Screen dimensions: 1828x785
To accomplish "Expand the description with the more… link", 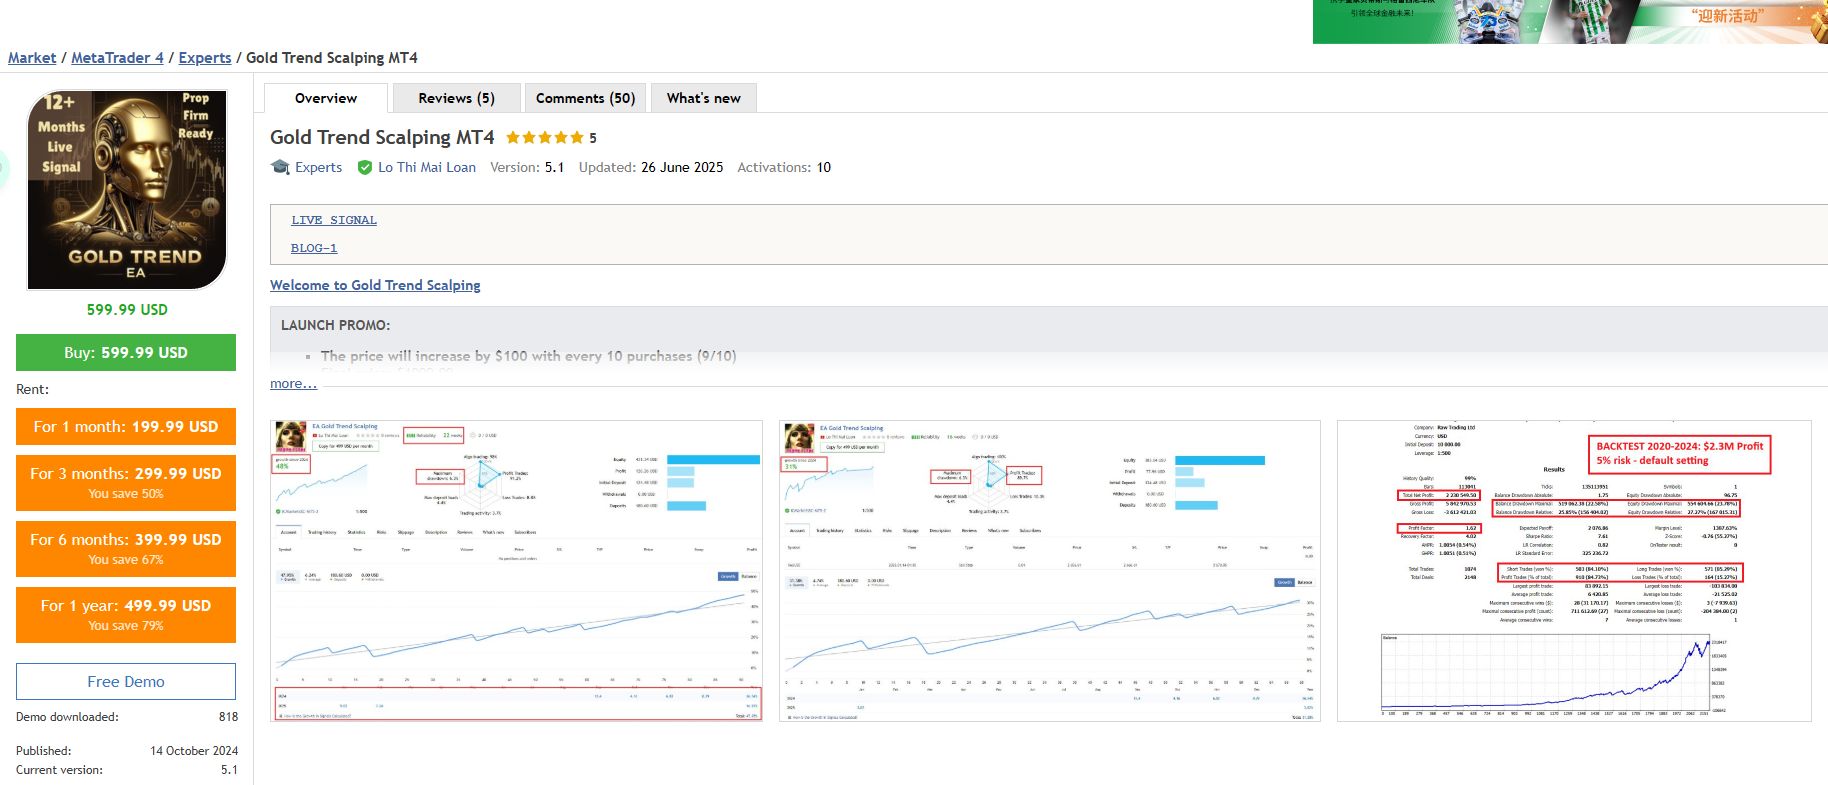I will [x=293, y=384].
